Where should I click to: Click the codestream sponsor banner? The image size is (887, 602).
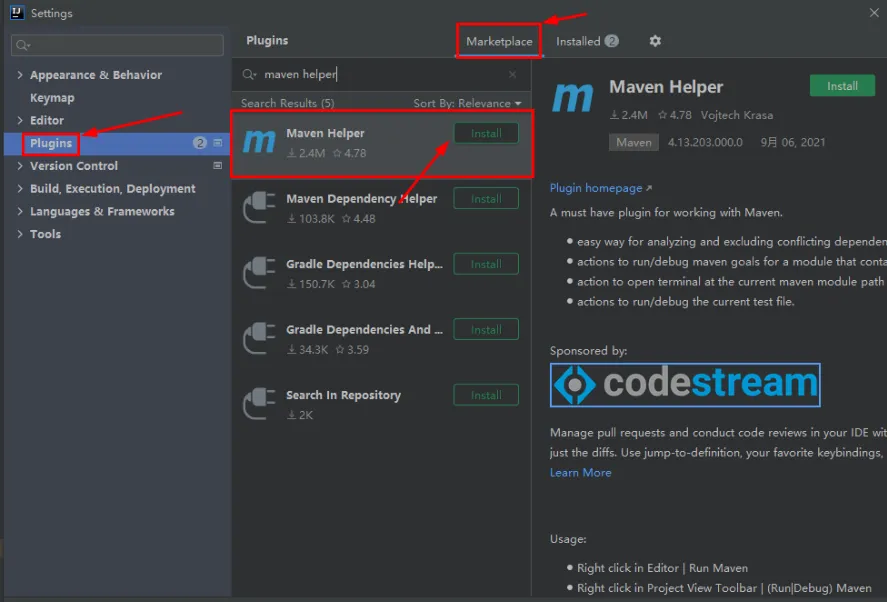point(685,385)
